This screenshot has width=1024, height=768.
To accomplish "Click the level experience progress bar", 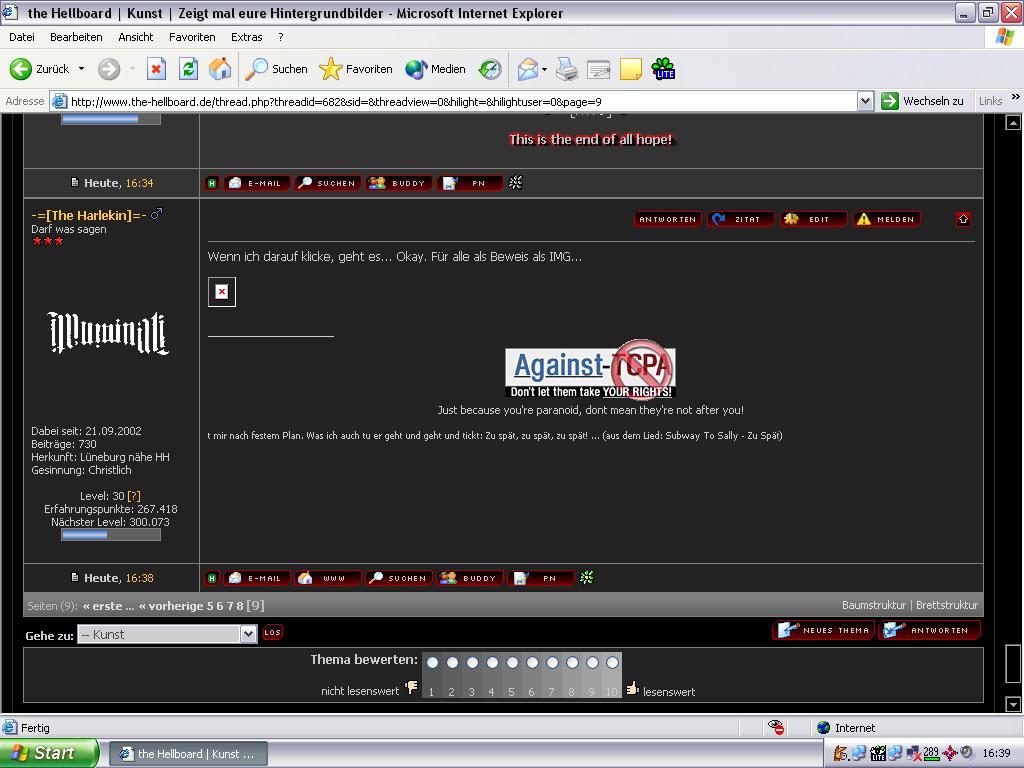I will (x=110, y=535).
